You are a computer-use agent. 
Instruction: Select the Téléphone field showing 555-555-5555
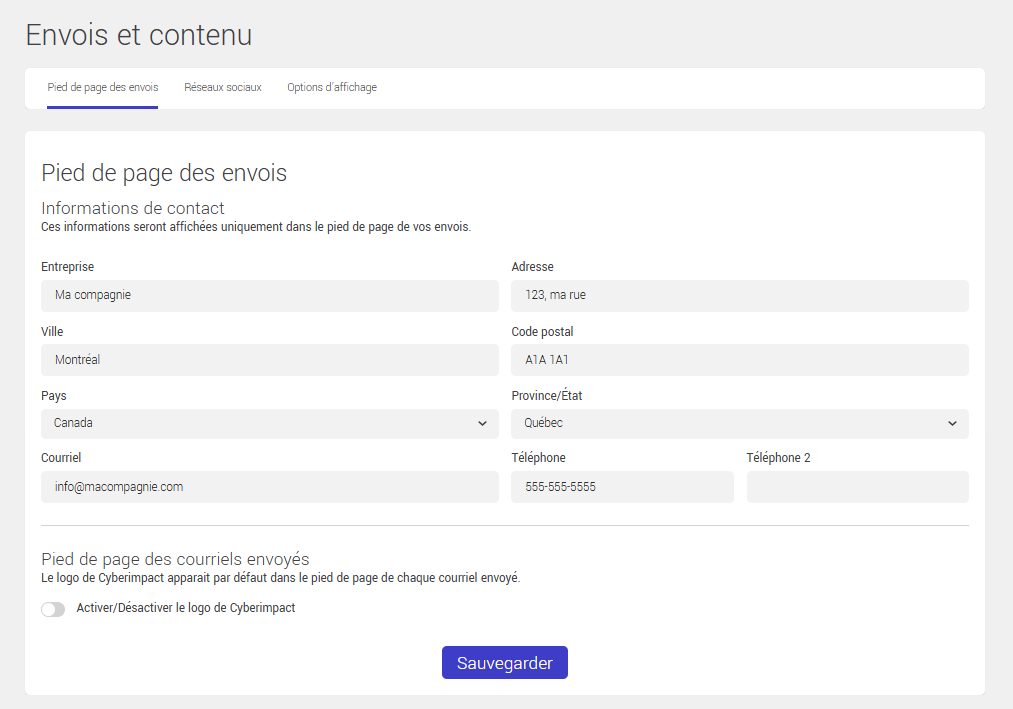622,486
